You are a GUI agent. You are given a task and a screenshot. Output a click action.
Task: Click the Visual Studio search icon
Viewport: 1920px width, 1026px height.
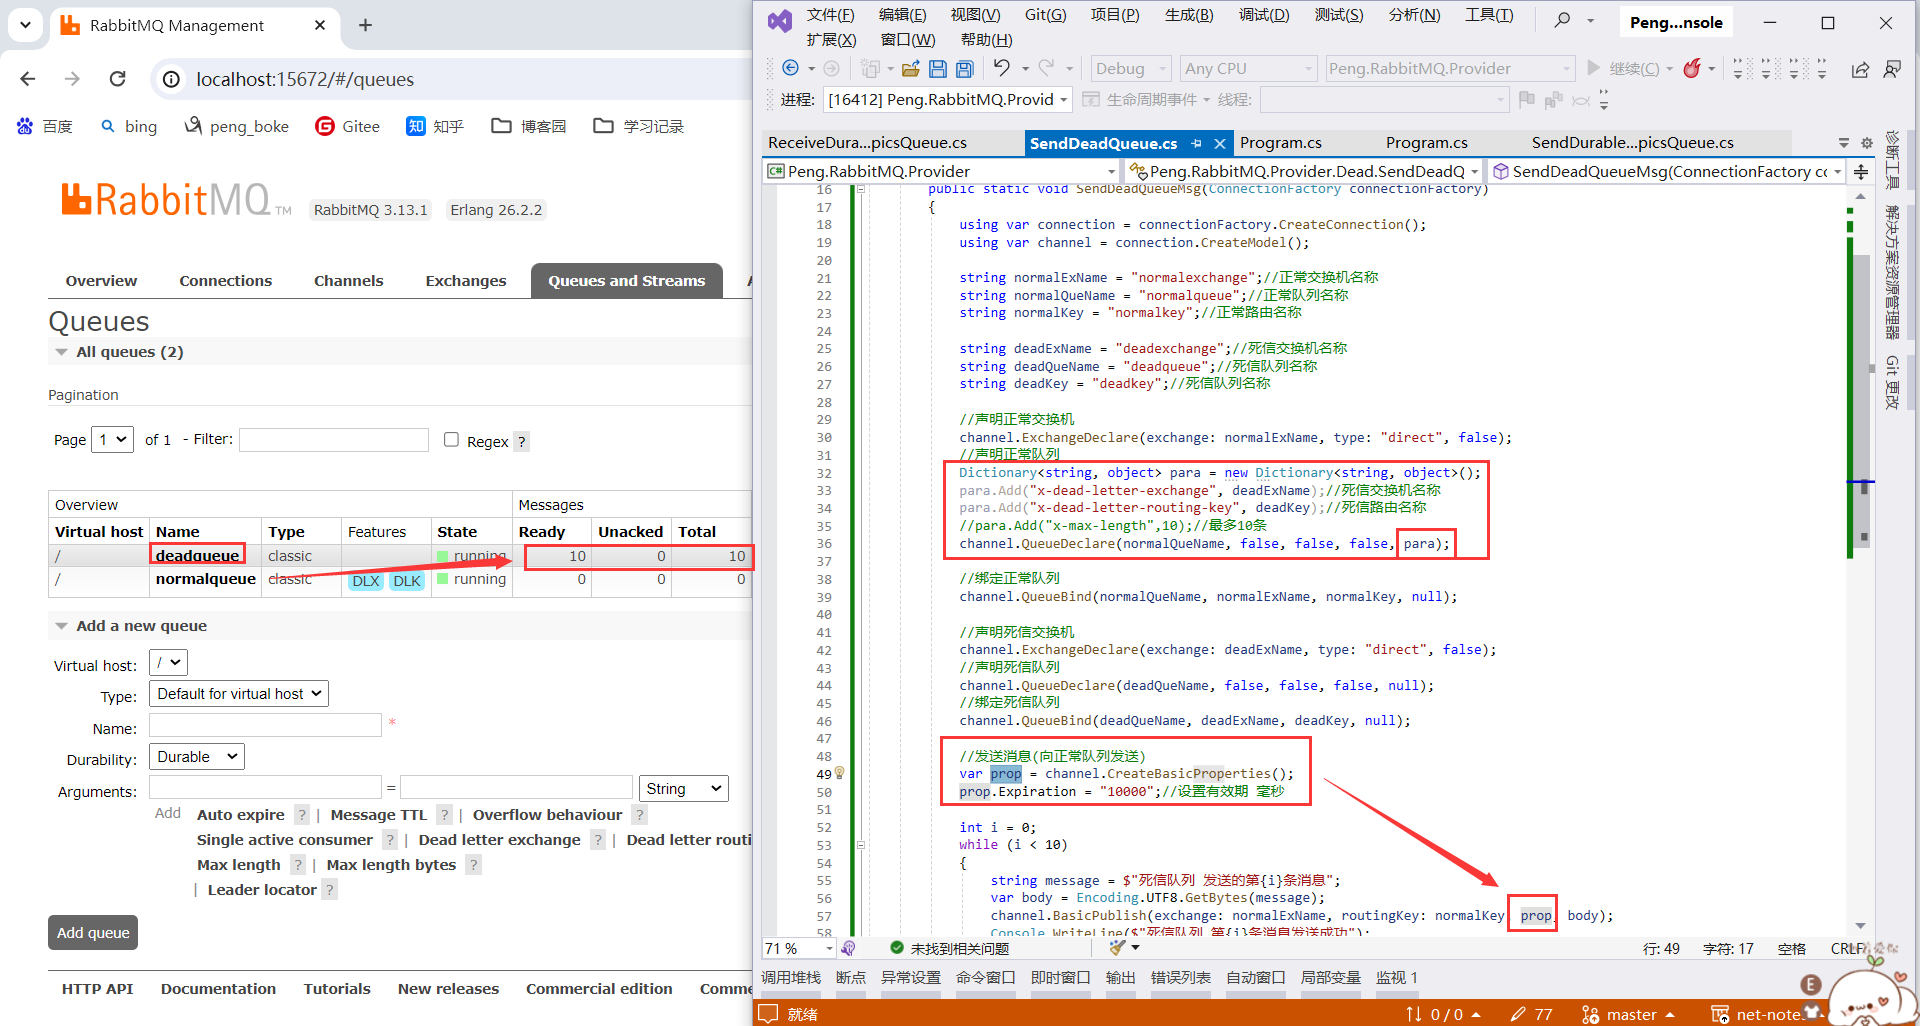tap(1562, 20)
